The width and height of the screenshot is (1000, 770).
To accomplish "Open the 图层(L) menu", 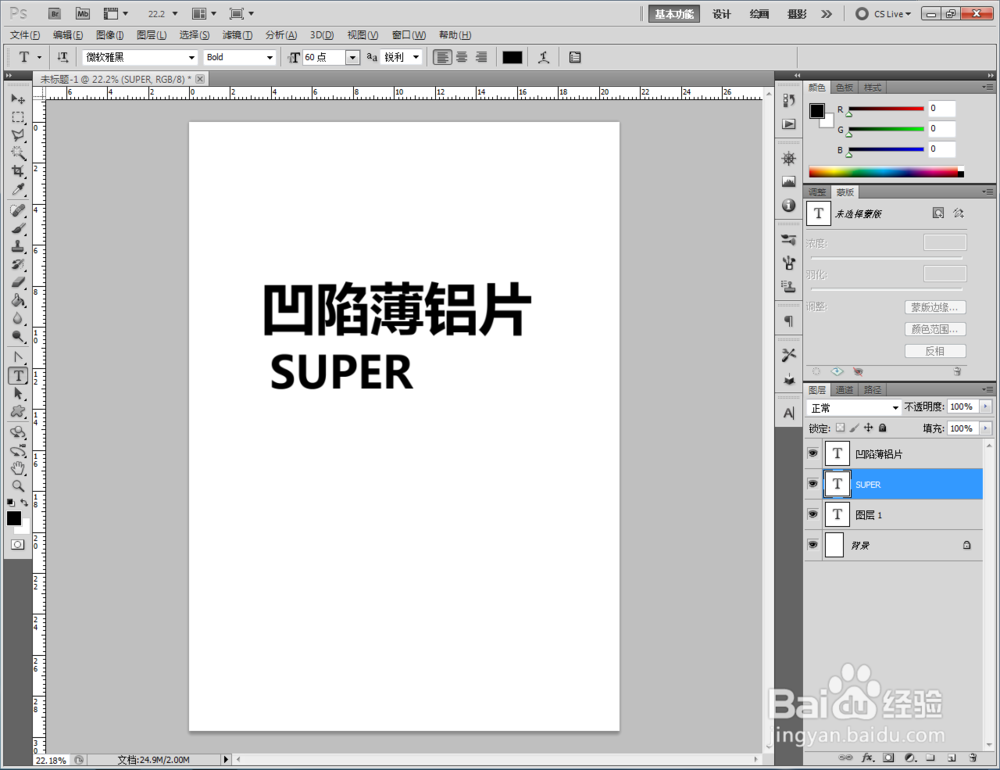I will pyautogui.click(x=152, y=35).
